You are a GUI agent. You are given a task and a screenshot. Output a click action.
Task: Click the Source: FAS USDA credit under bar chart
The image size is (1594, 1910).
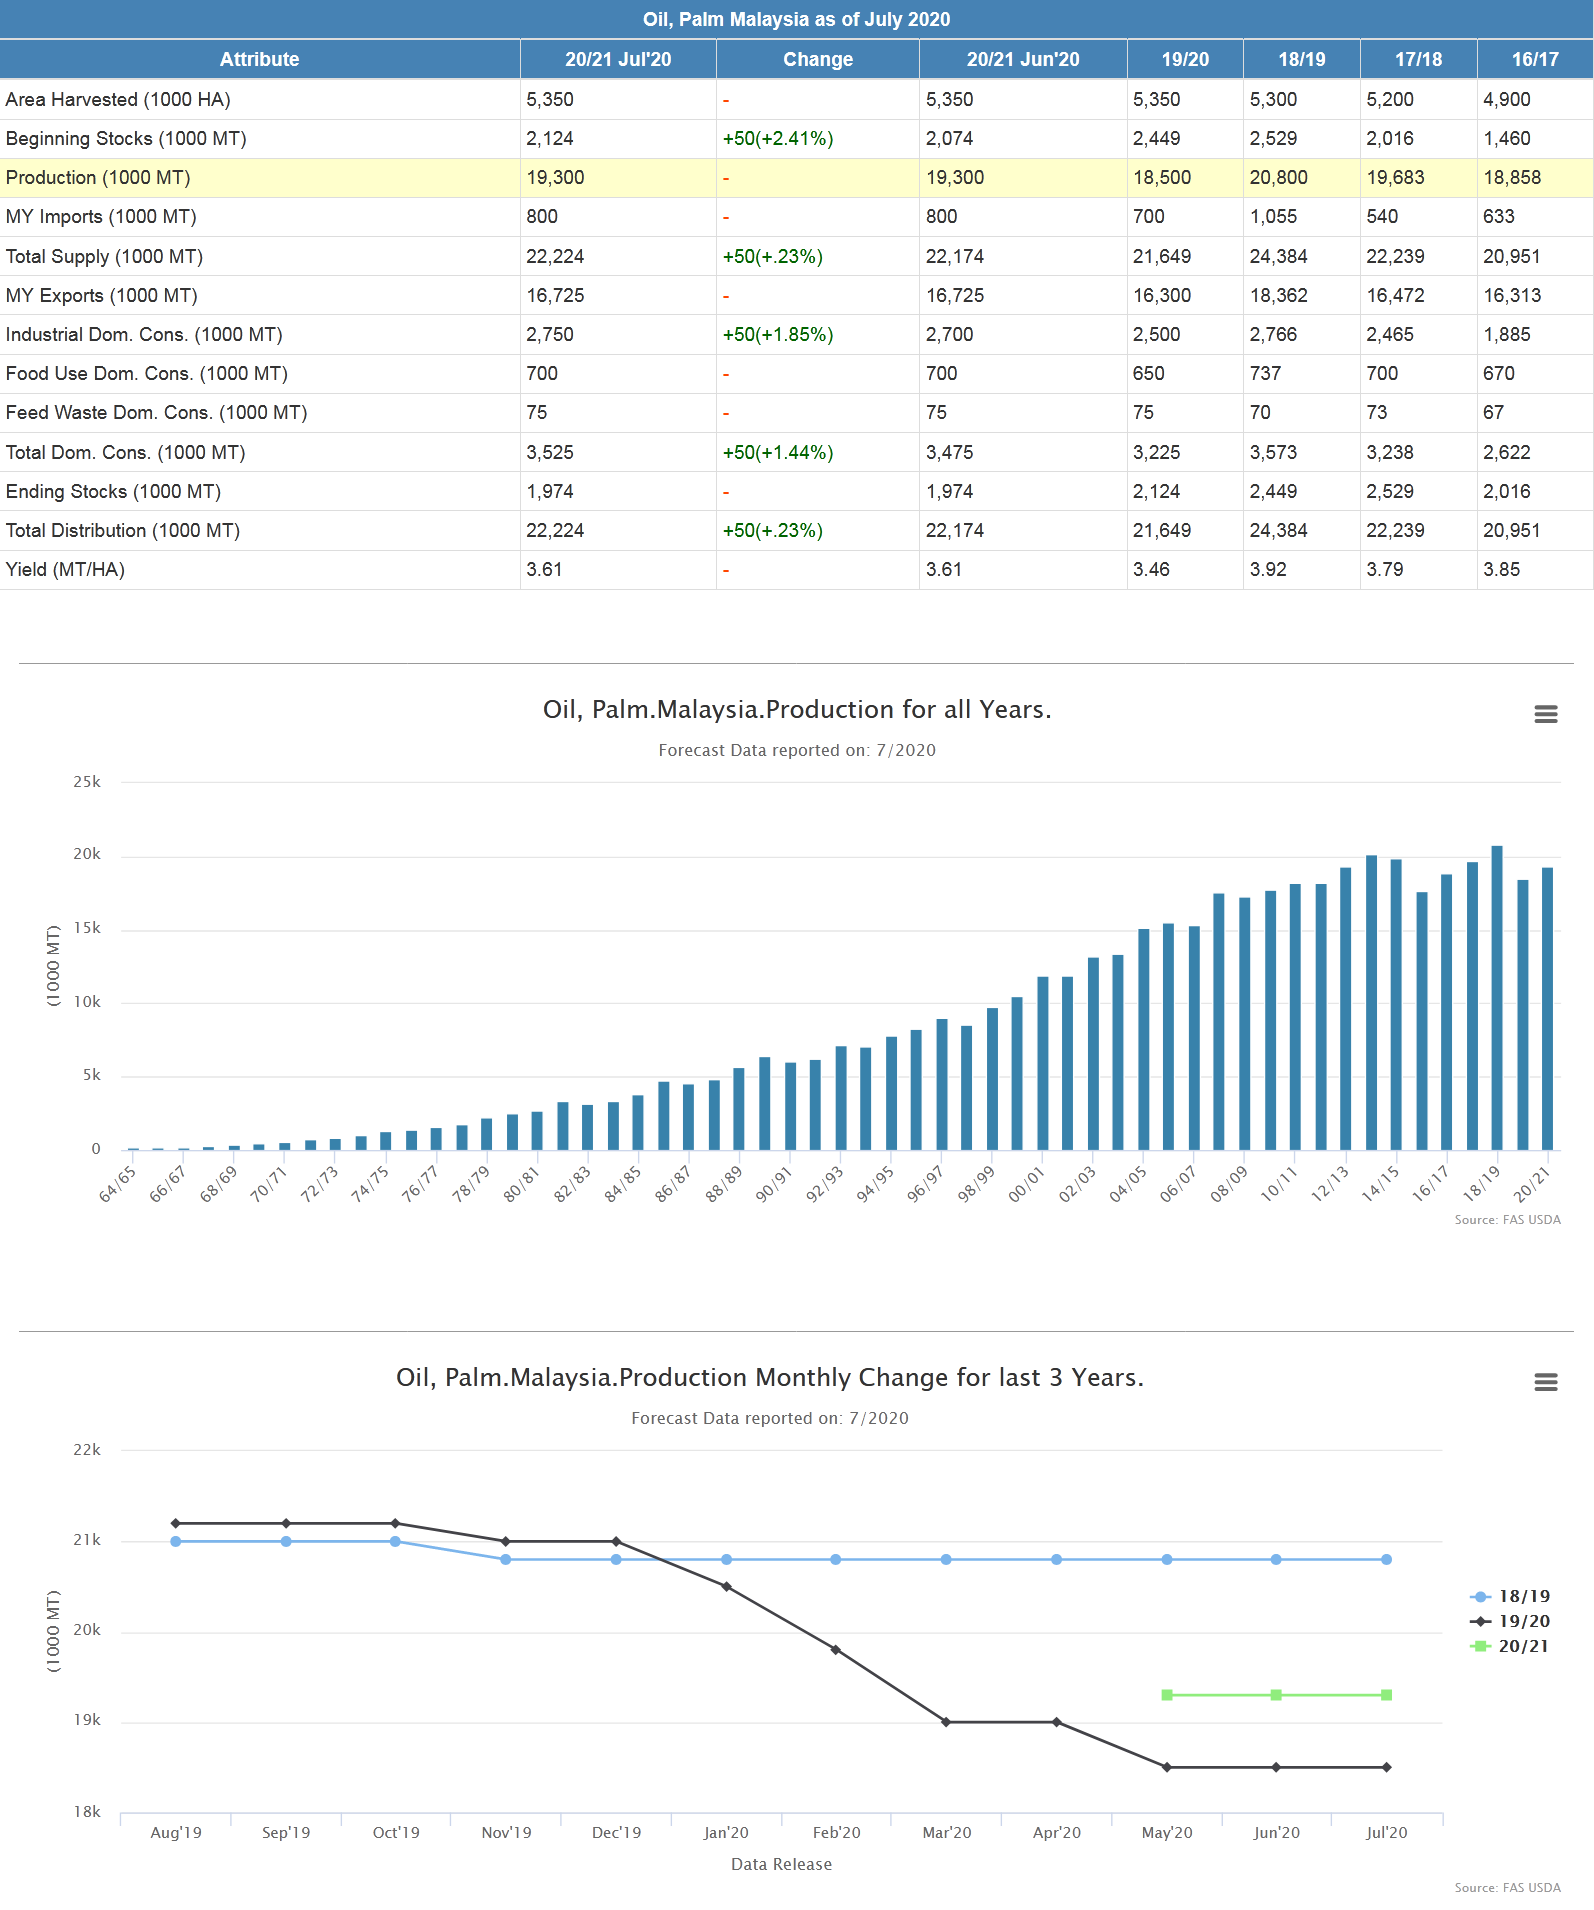coord(1507,1220)
